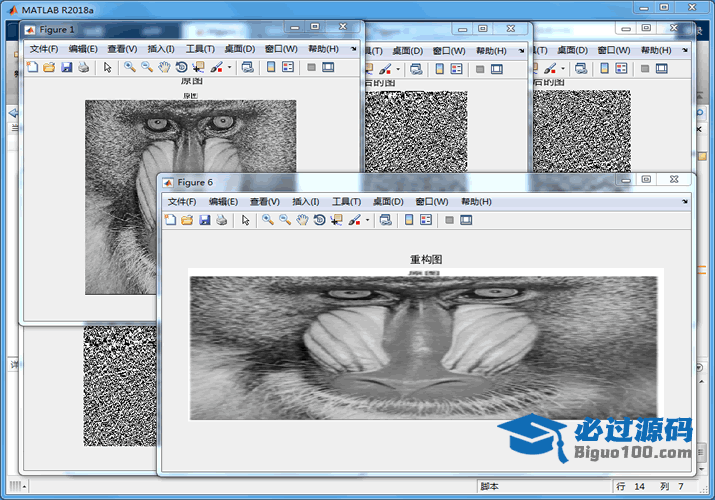Show Plot Tools and dock Figure 6

point(466,220)
